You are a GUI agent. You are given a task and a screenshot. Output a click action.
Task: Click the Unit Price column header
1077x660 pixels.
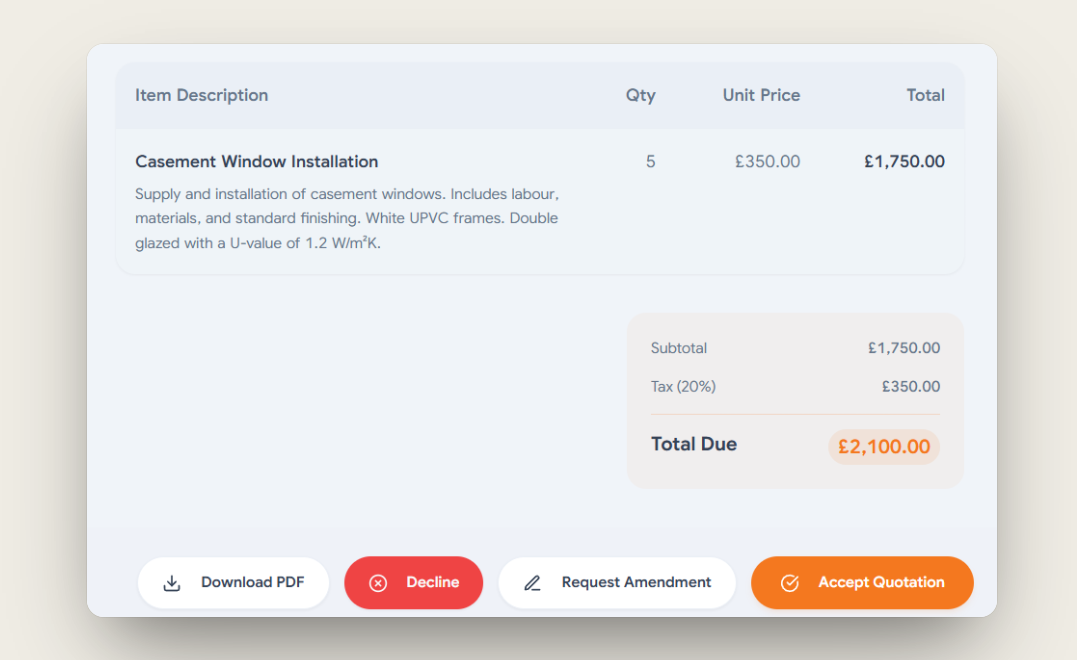(x=761, y=95)
